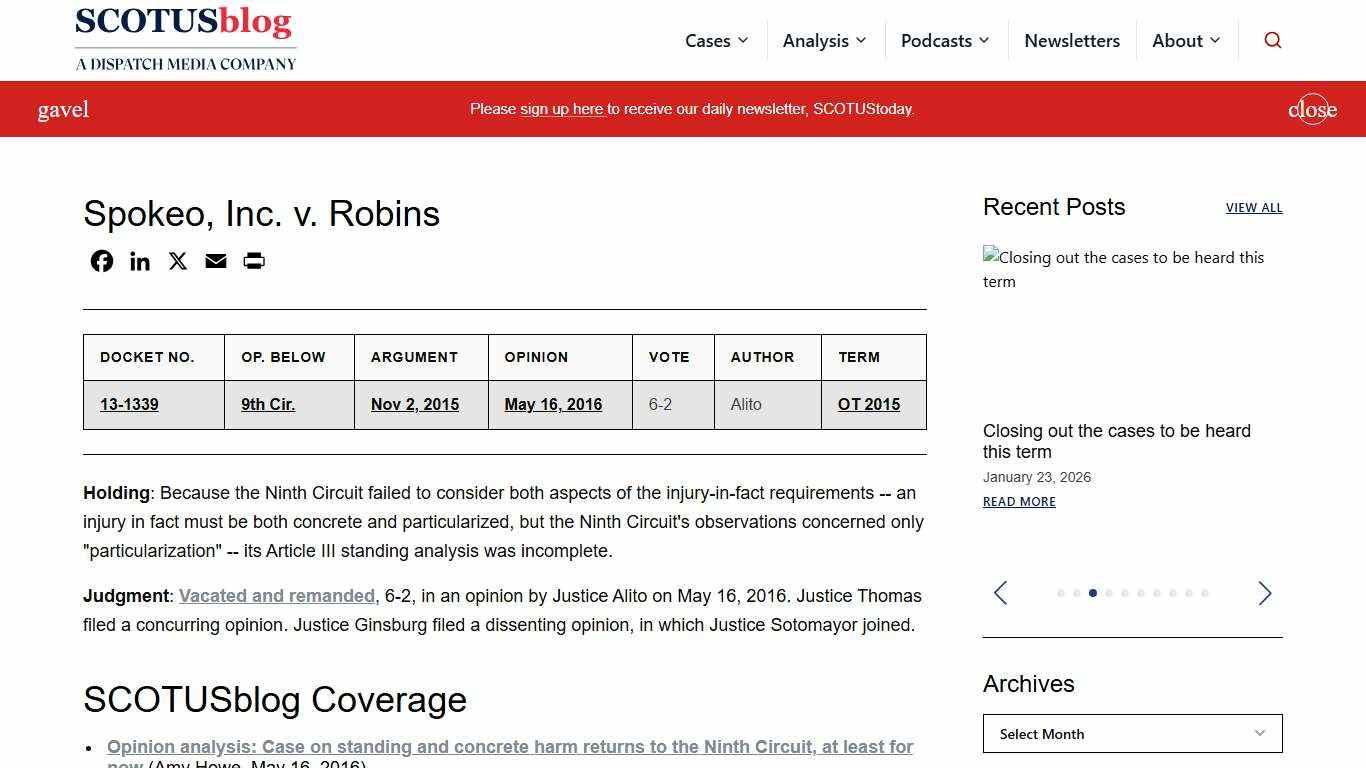Dismiss the red newsletter banner

click(x=1312, y=109)
